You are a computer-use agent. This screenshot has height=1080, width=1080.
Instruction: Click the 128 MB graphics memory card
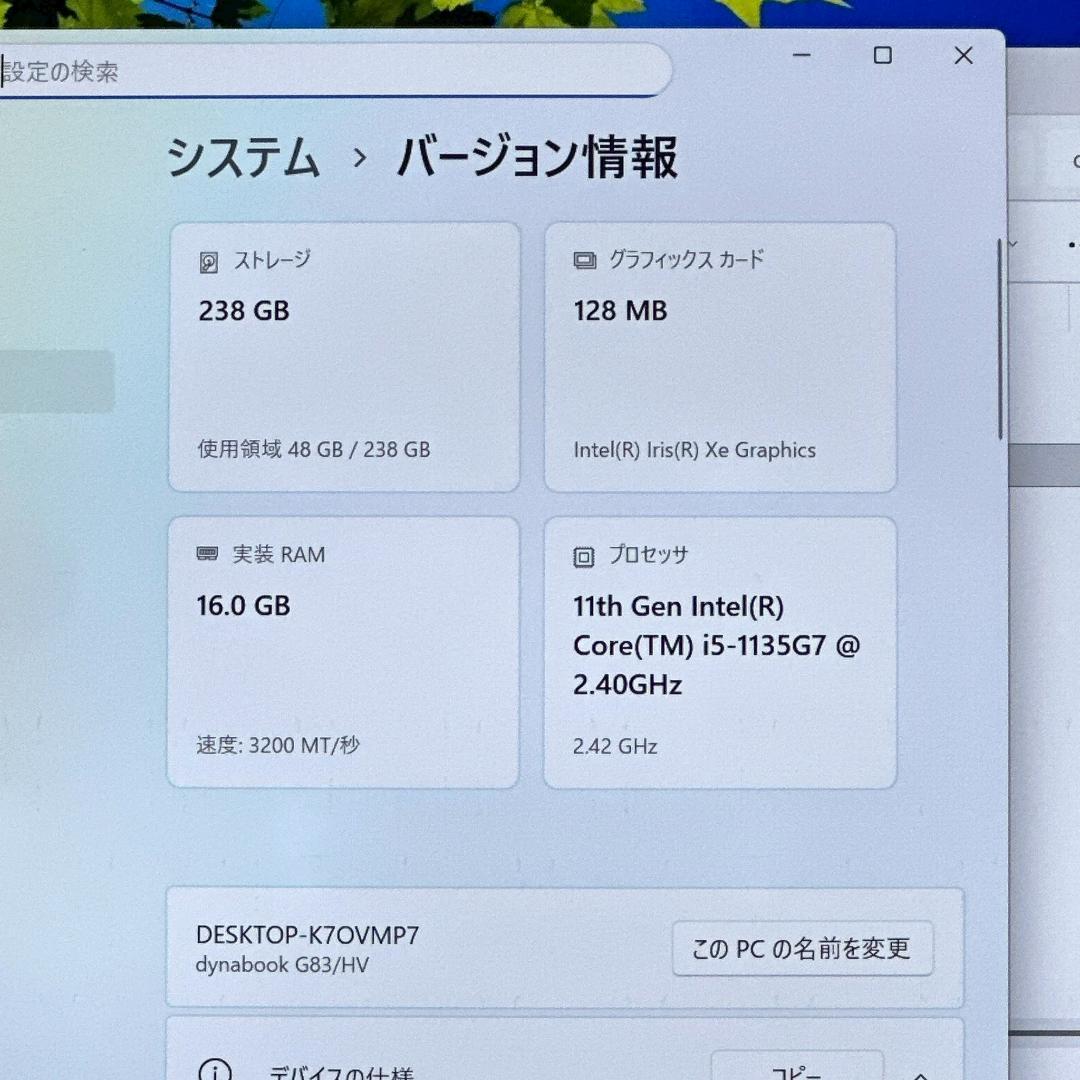coord(719,355)
